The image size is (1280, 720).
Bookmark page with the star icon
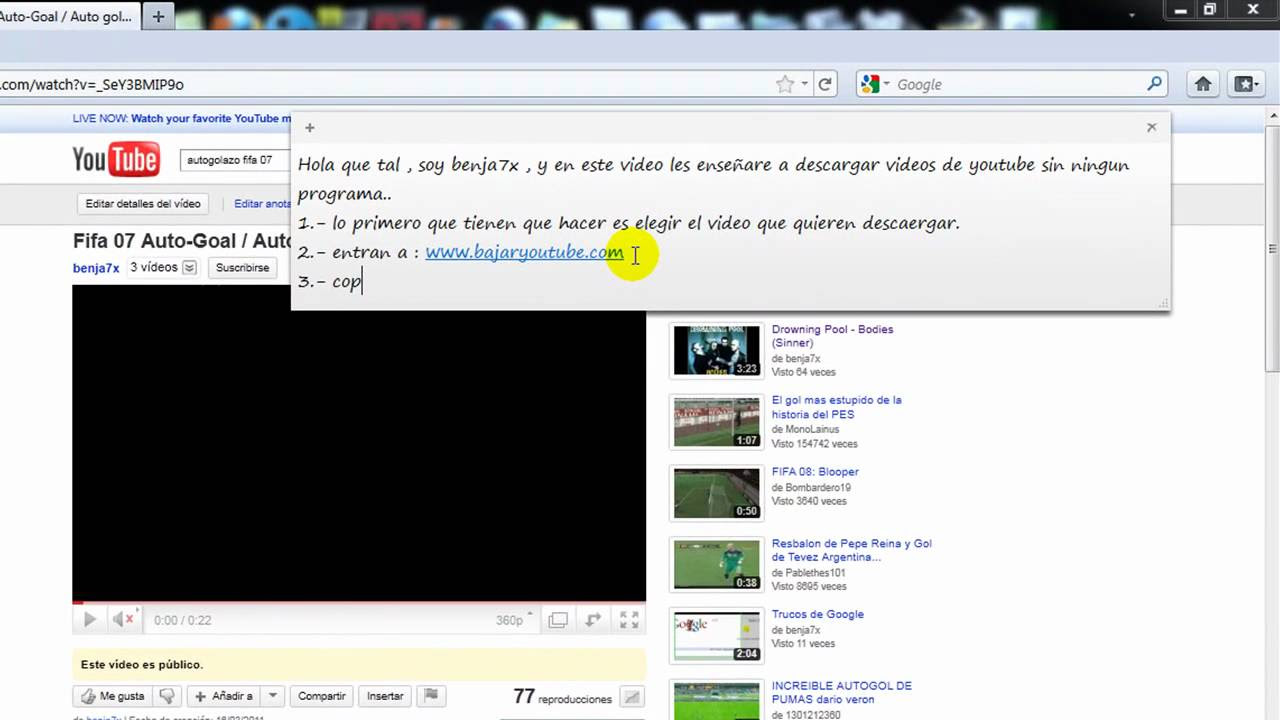[785, 85]
